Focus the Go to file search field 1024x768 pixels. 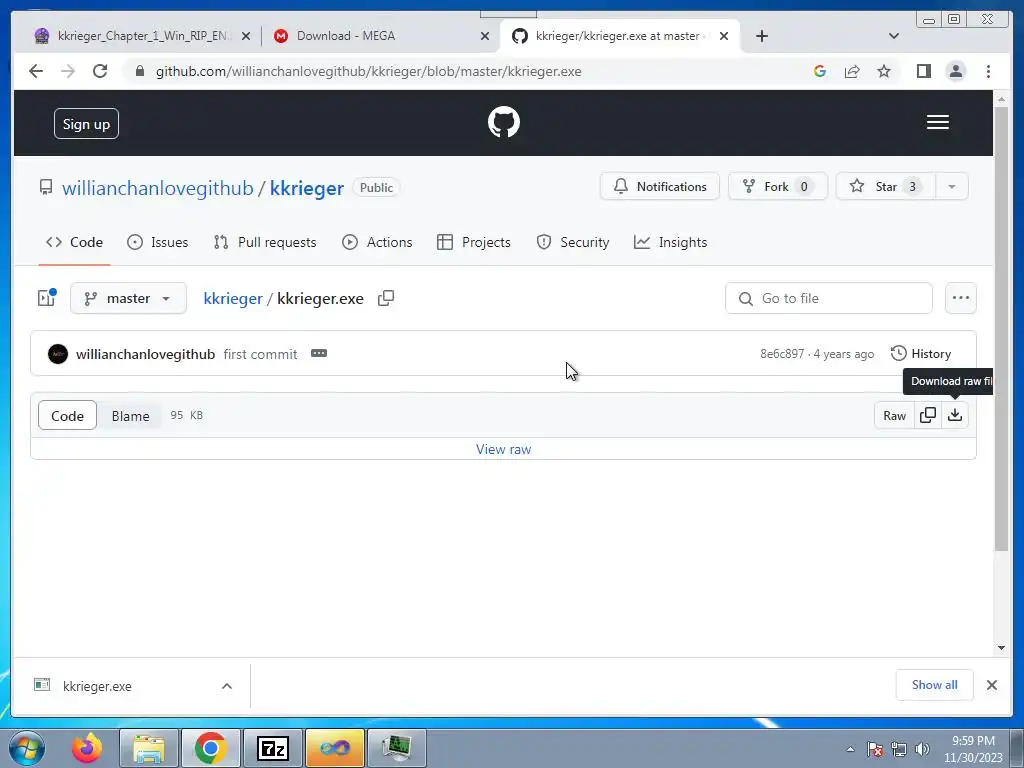coord(829,298)
